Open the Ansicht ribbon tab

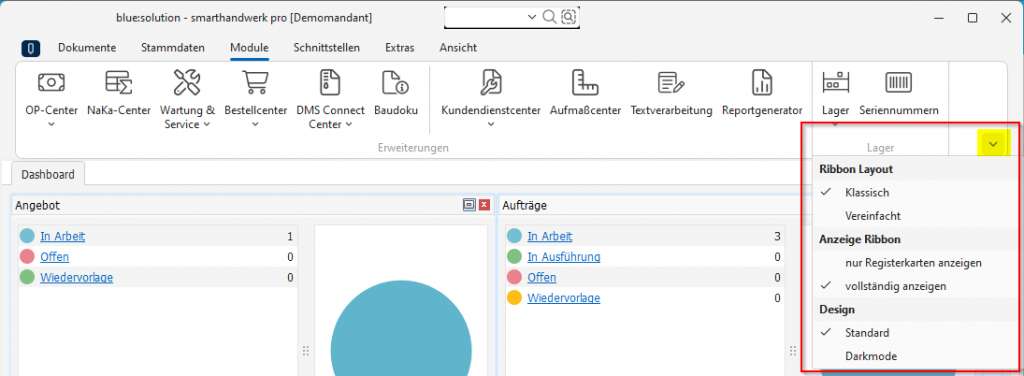[458, 48]
